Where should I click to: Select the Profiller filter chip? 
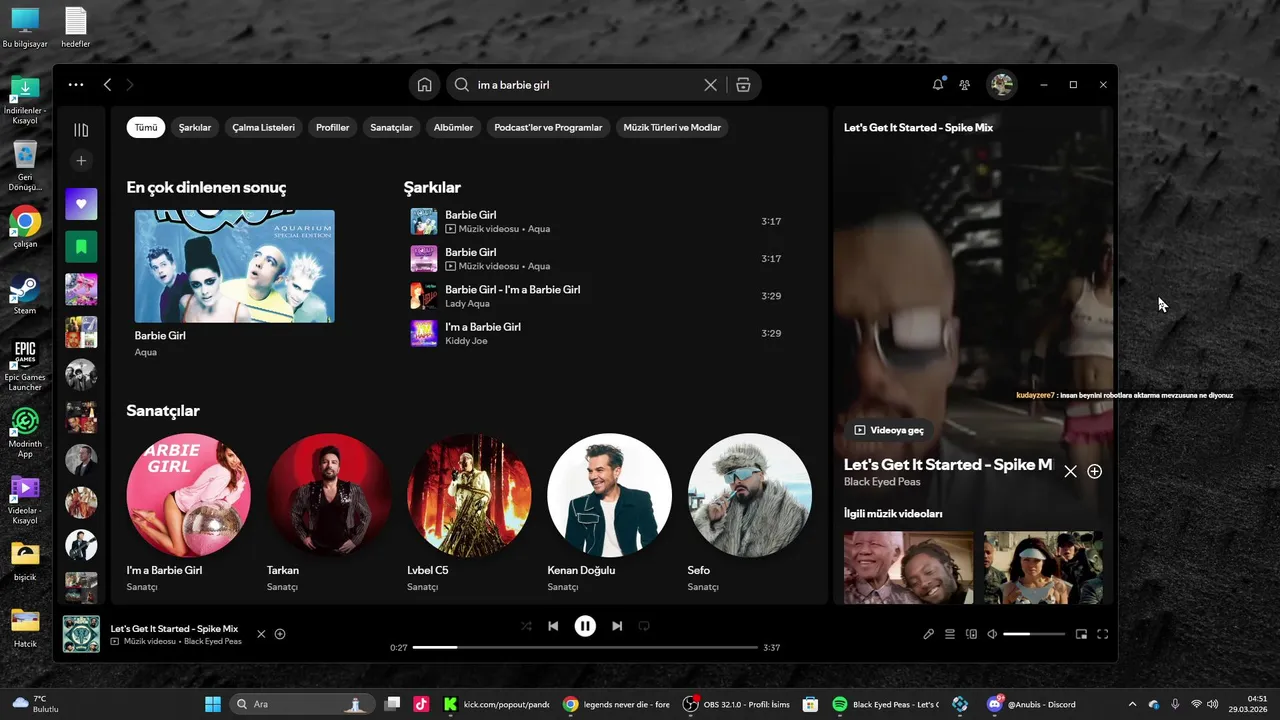332,128
